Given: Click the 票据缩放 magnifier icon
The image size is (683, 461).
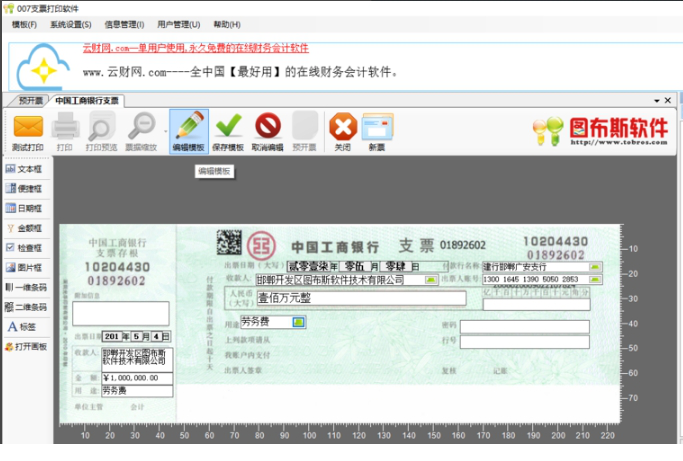Looking at the screenshot, I should [x=141, y=126].
